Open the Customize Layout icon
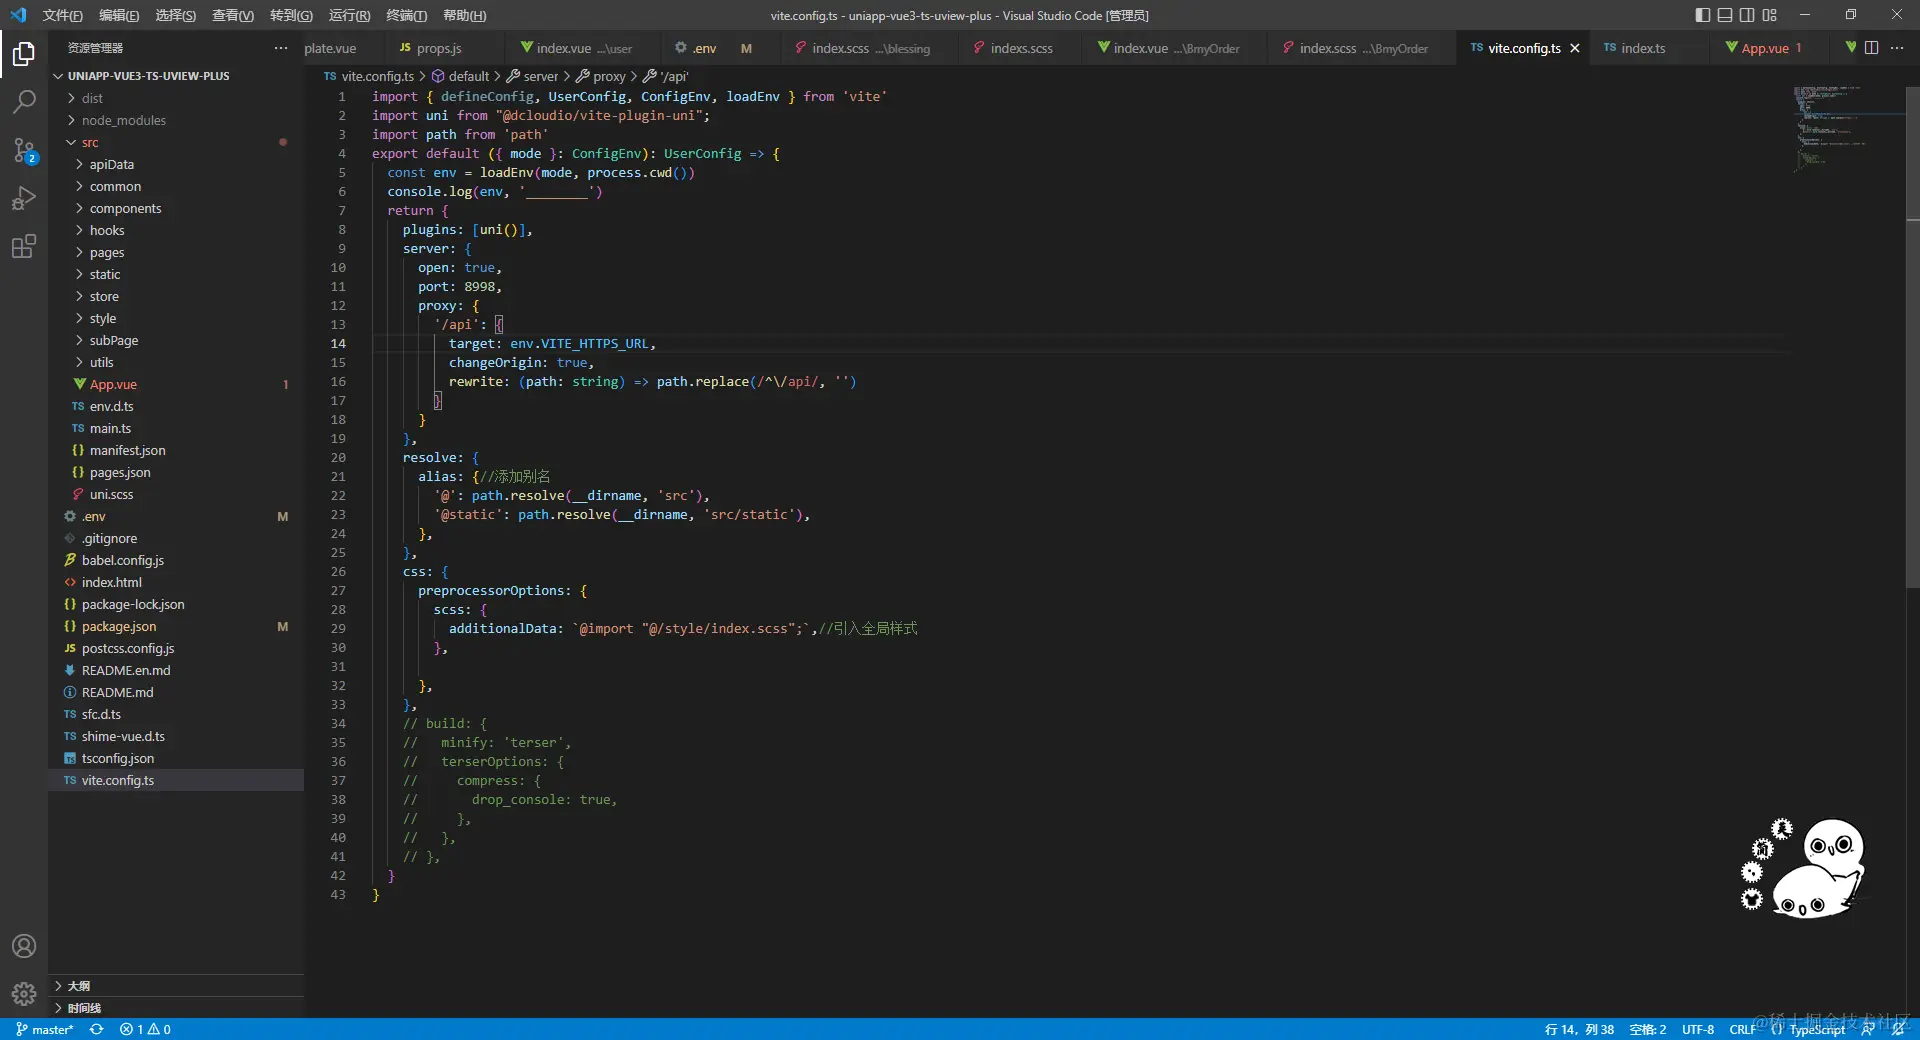 tap(1770, 15)
